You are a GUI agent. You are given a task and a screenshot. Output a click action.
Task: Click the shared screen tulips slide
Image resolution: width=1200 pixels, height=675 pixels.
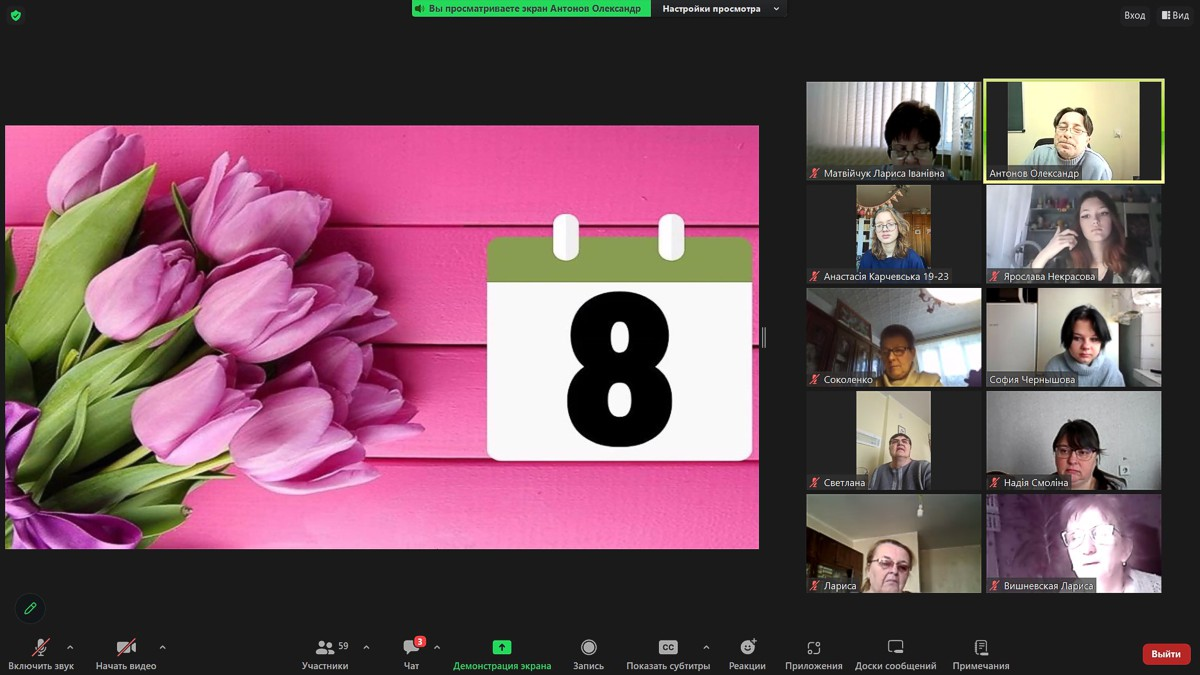pyautogui.click(x=382, y=337)
